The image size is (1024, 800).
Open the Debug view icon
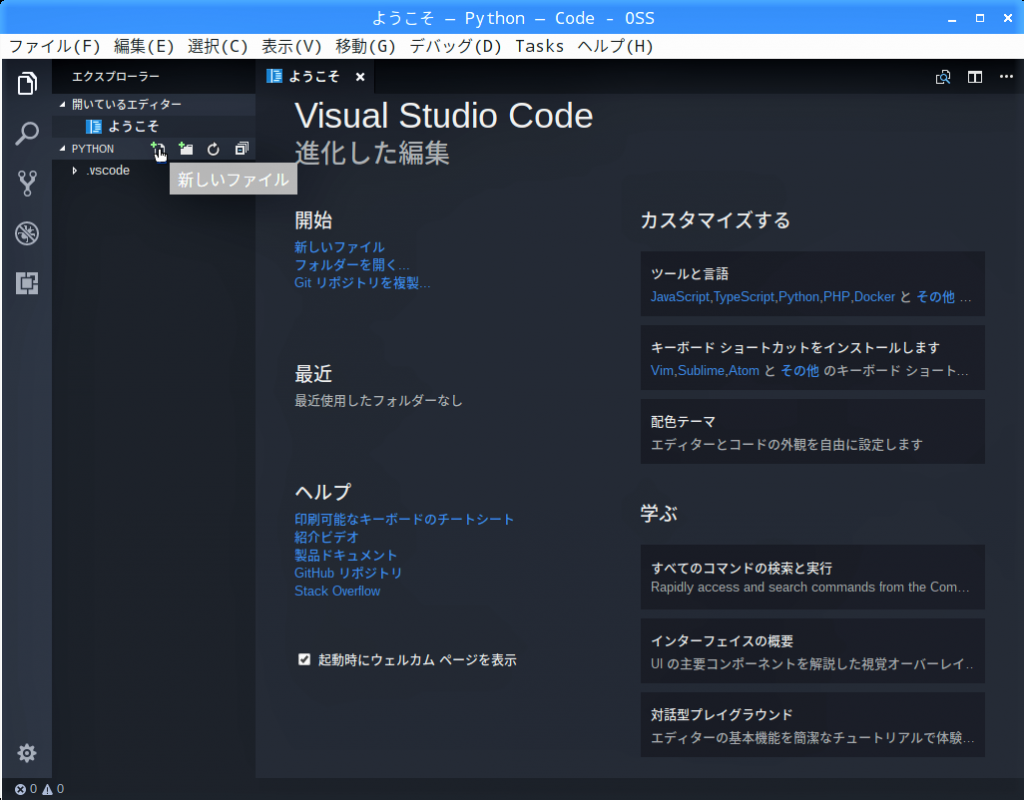point(27,234)
